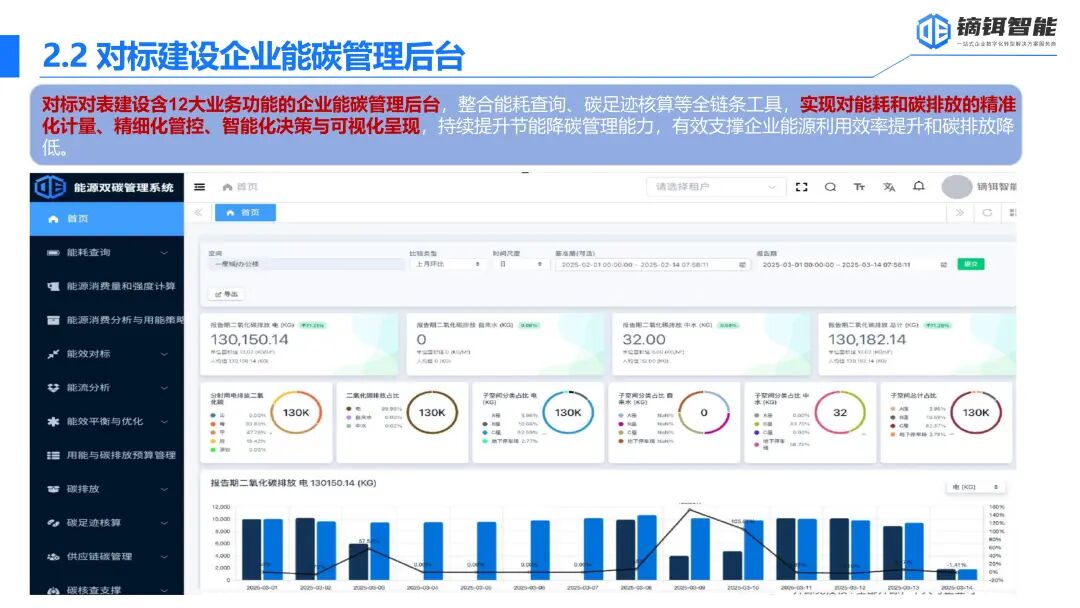The image size is (1080, 608).
Task: Click the green 提交 button
Action: (970, 264)
